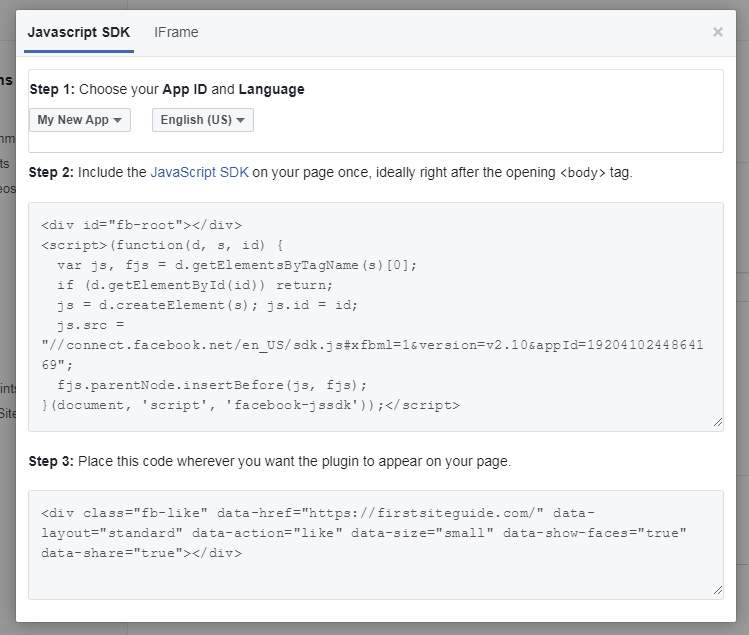The image size is (749, 635).
Task: Click the 'if (d.getElementById(id)) return;' line
Action: pyautogui.click(x=195, y=285)
